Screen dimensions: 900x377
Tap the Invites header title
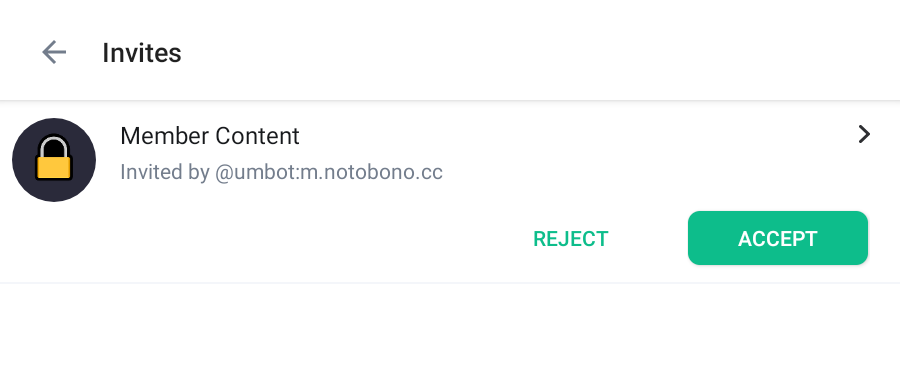coord(142,53)
